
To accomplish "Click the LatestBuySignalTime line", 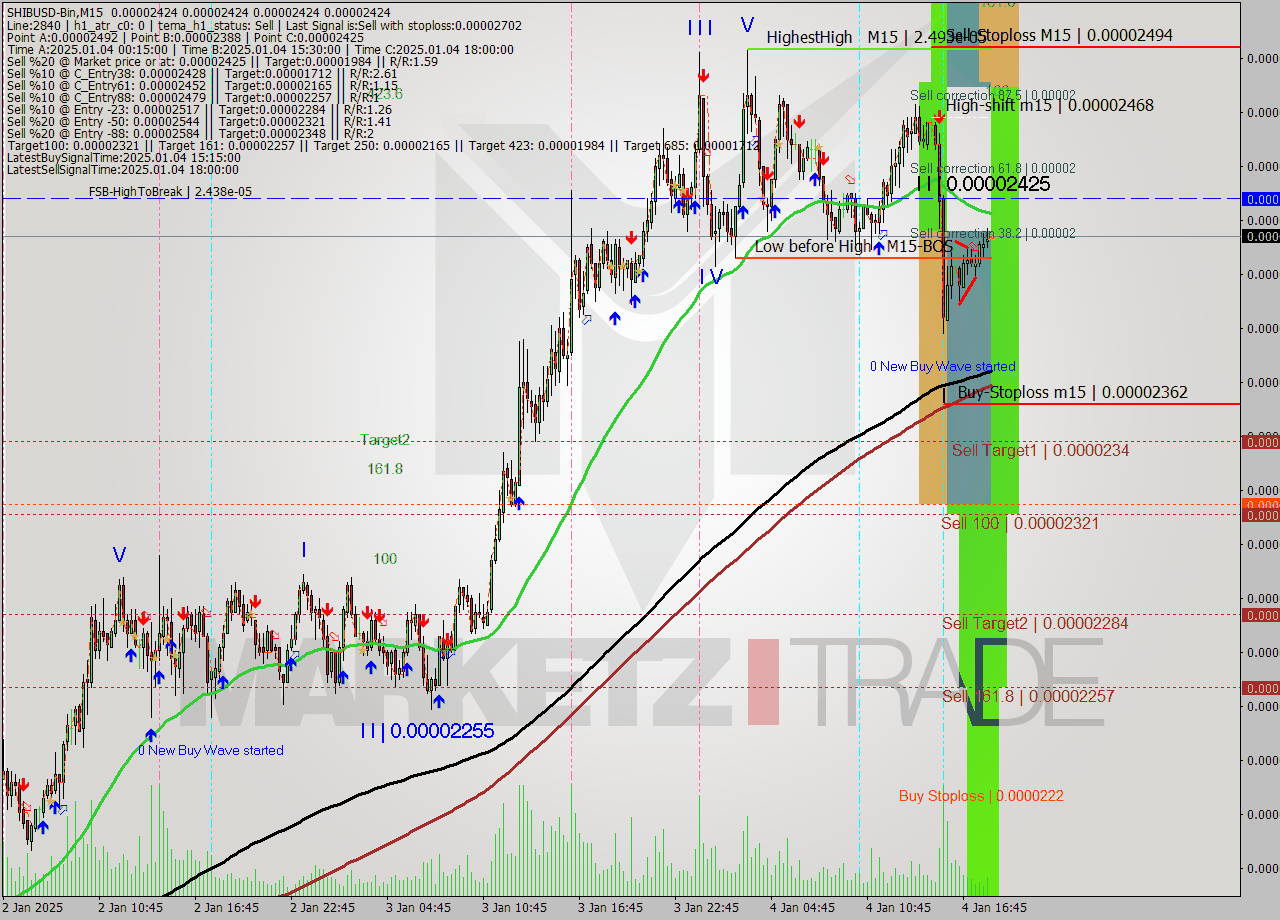I will point(123,158).
